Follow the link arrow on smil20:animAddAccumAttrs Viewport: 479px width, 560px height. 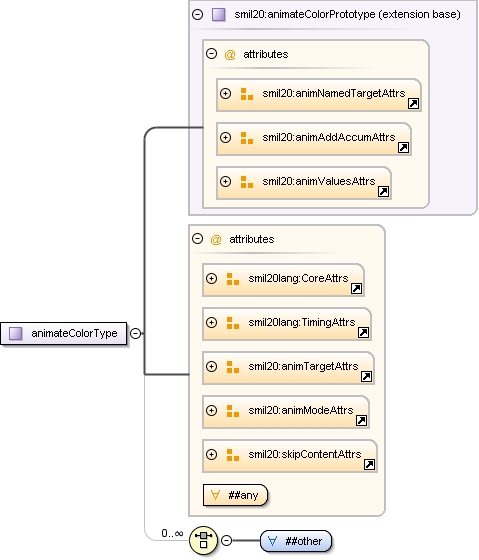(403, 148)
